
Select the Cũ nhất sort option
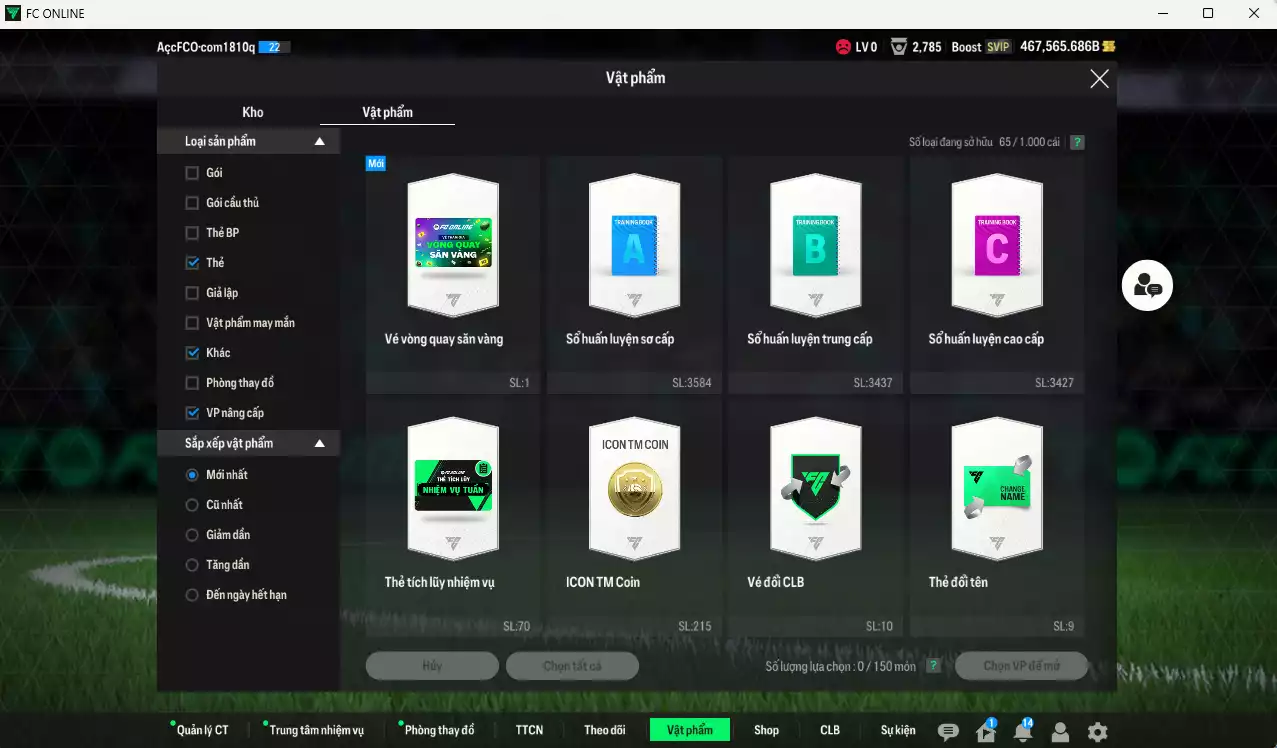coord(193,505)
